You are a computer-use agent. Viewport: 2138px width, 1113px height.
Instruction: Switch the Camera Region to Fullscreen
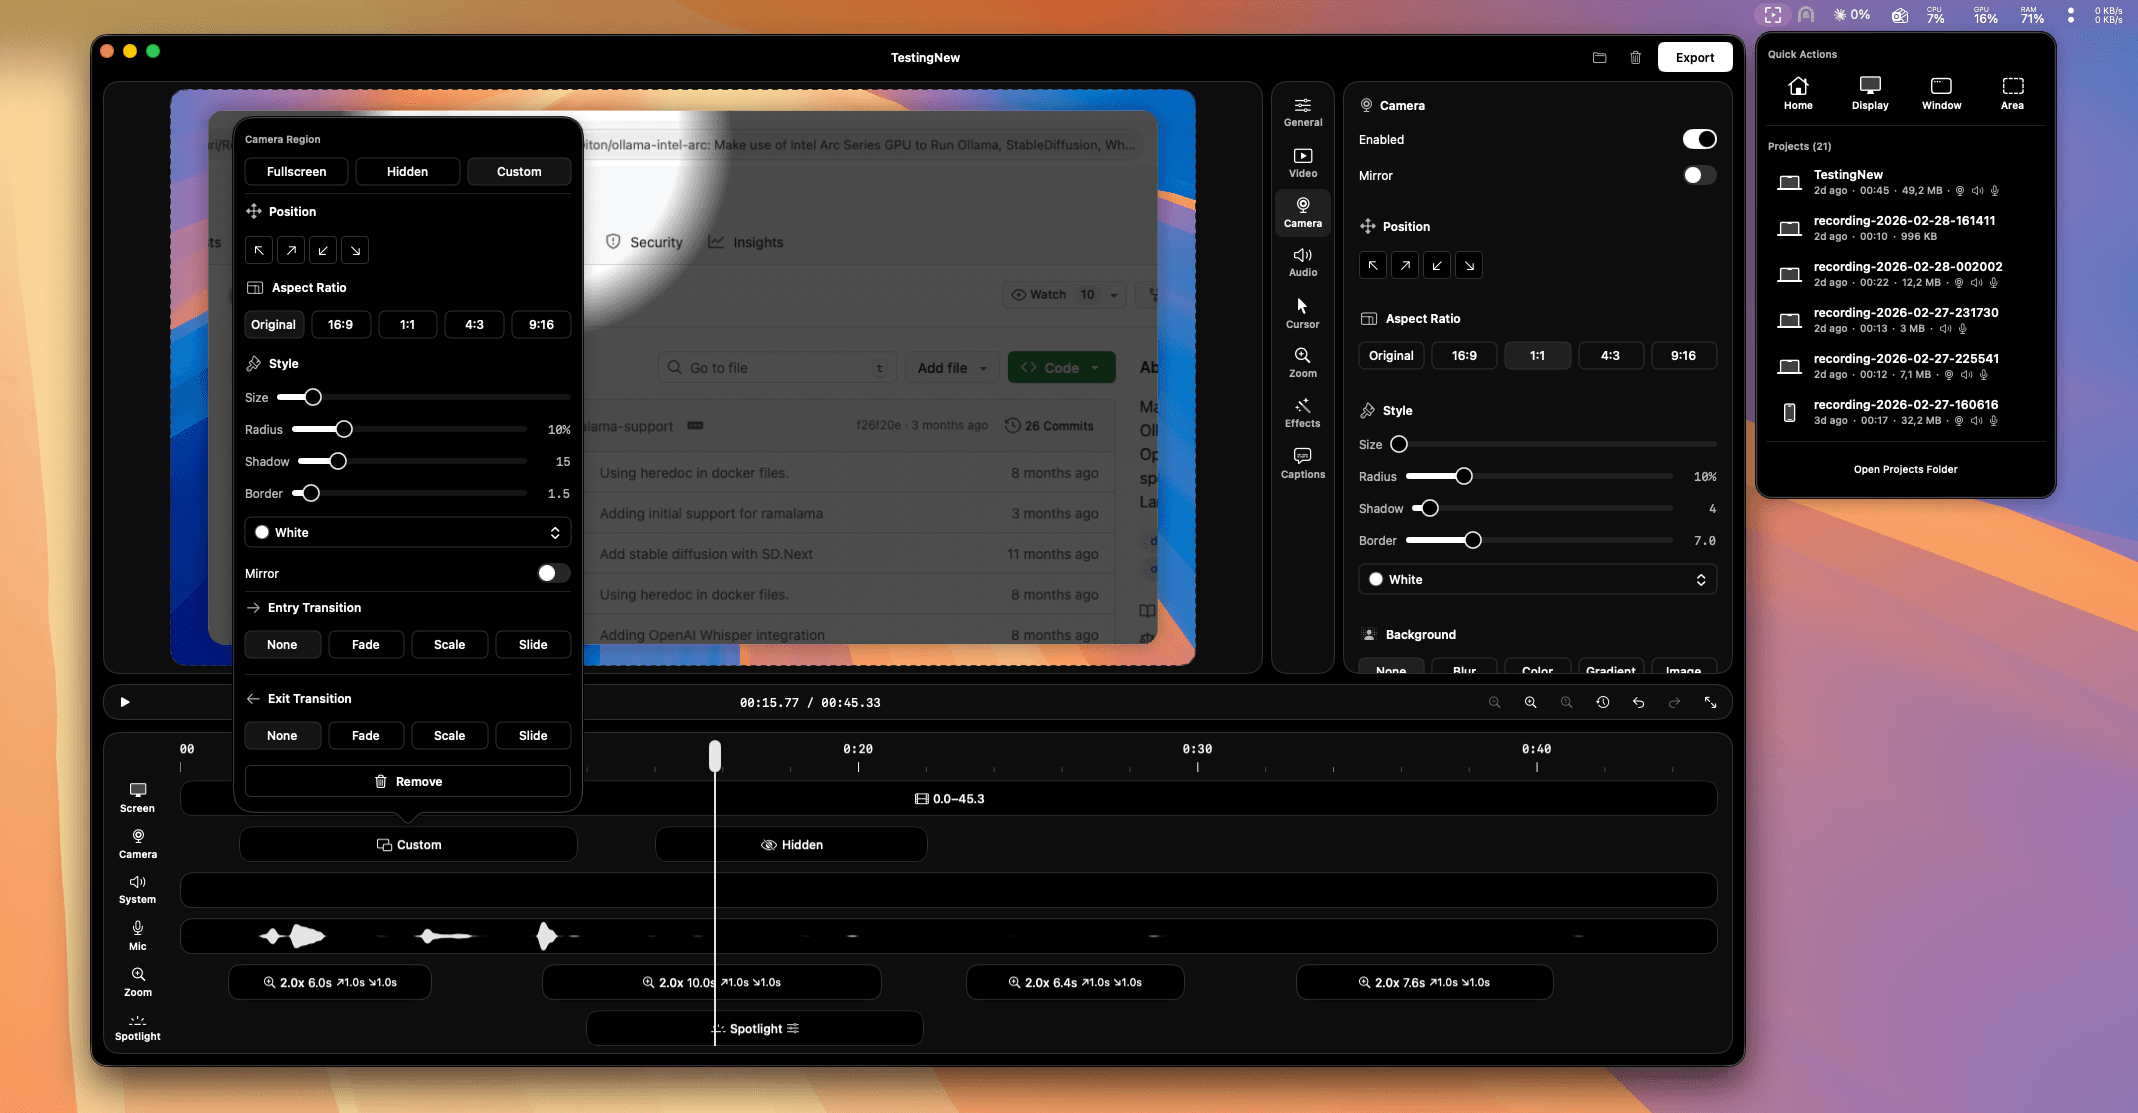(x=296, y=171)
